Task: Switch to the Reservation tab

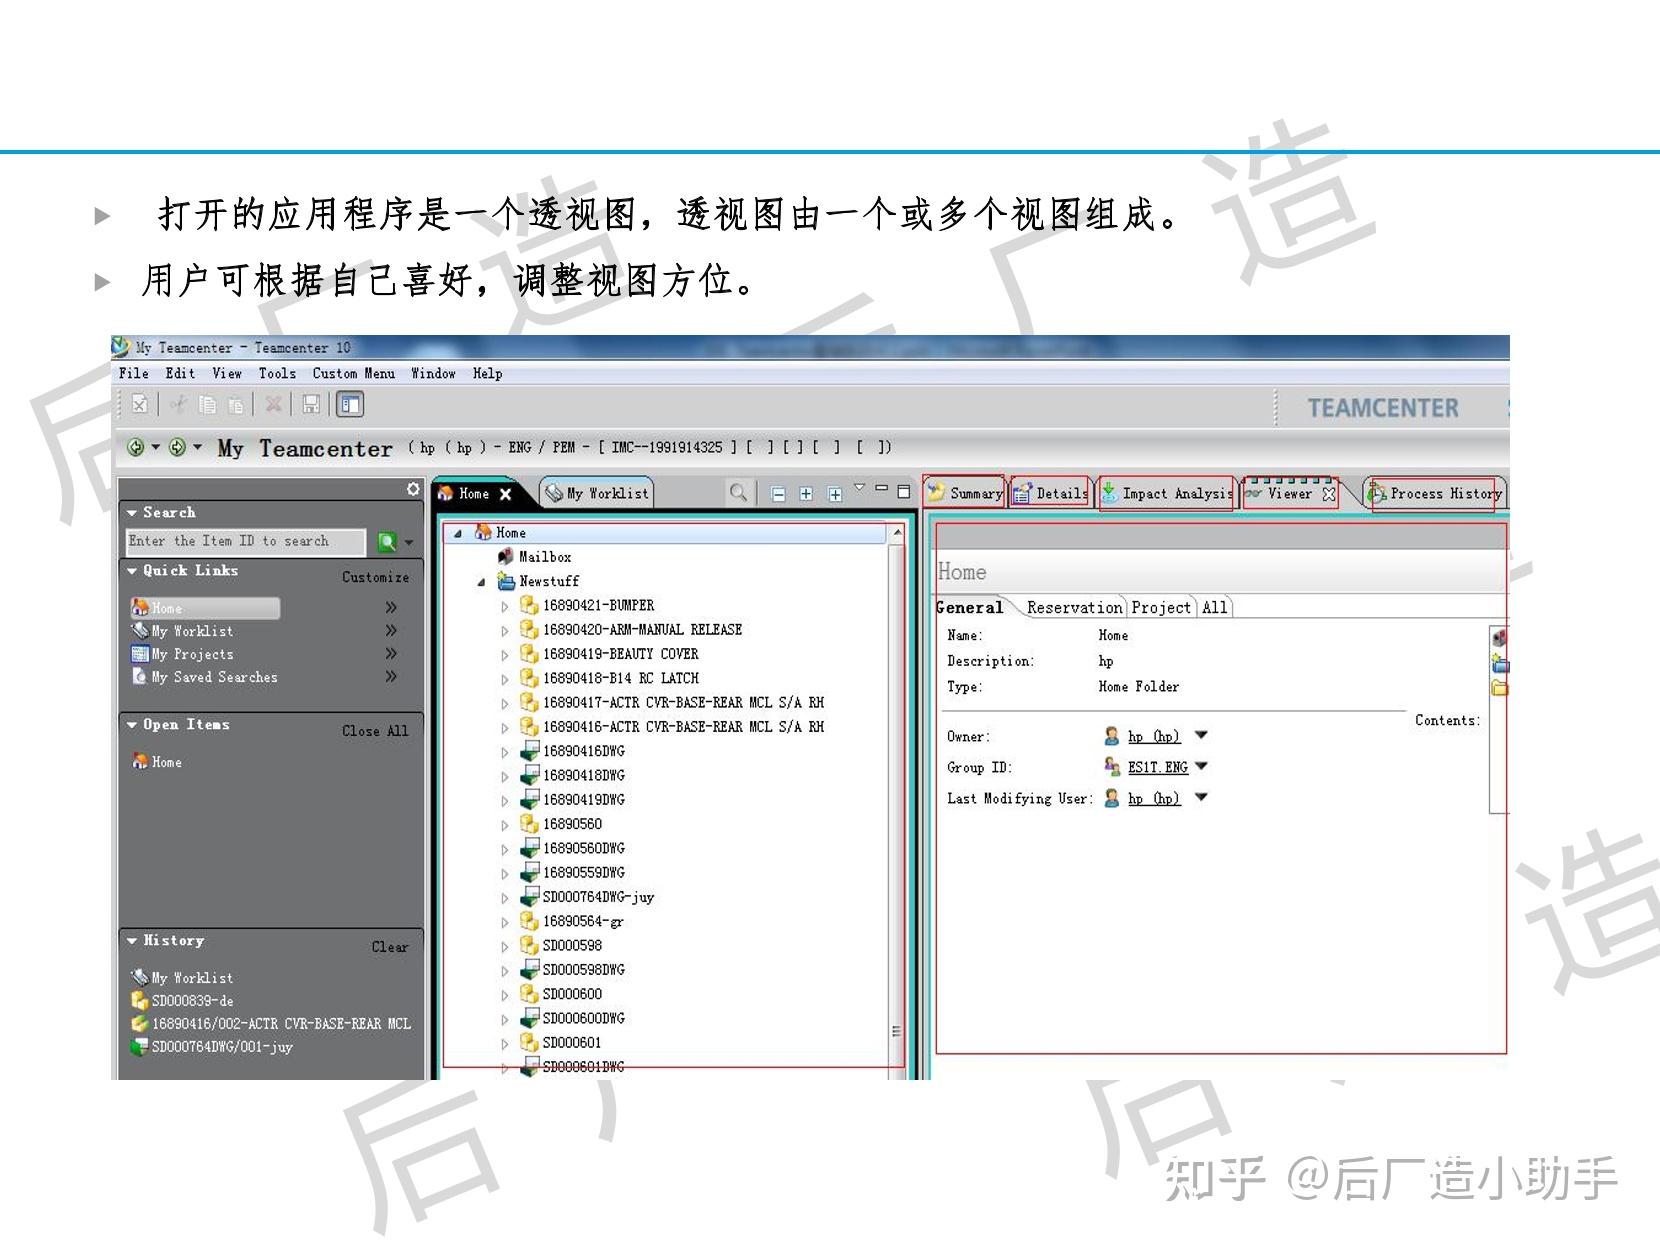Action: tap(1073, 607)
